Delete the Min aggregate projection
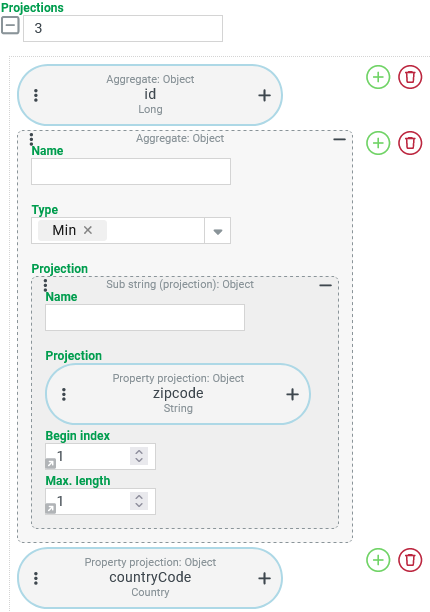430x612 pixels. (x=410, y=143)
